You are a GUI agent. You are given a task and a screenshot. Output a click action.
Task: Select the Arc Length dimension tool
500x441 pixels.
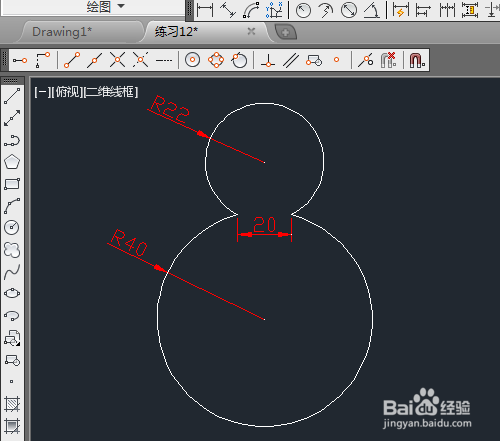click(251, 10)
